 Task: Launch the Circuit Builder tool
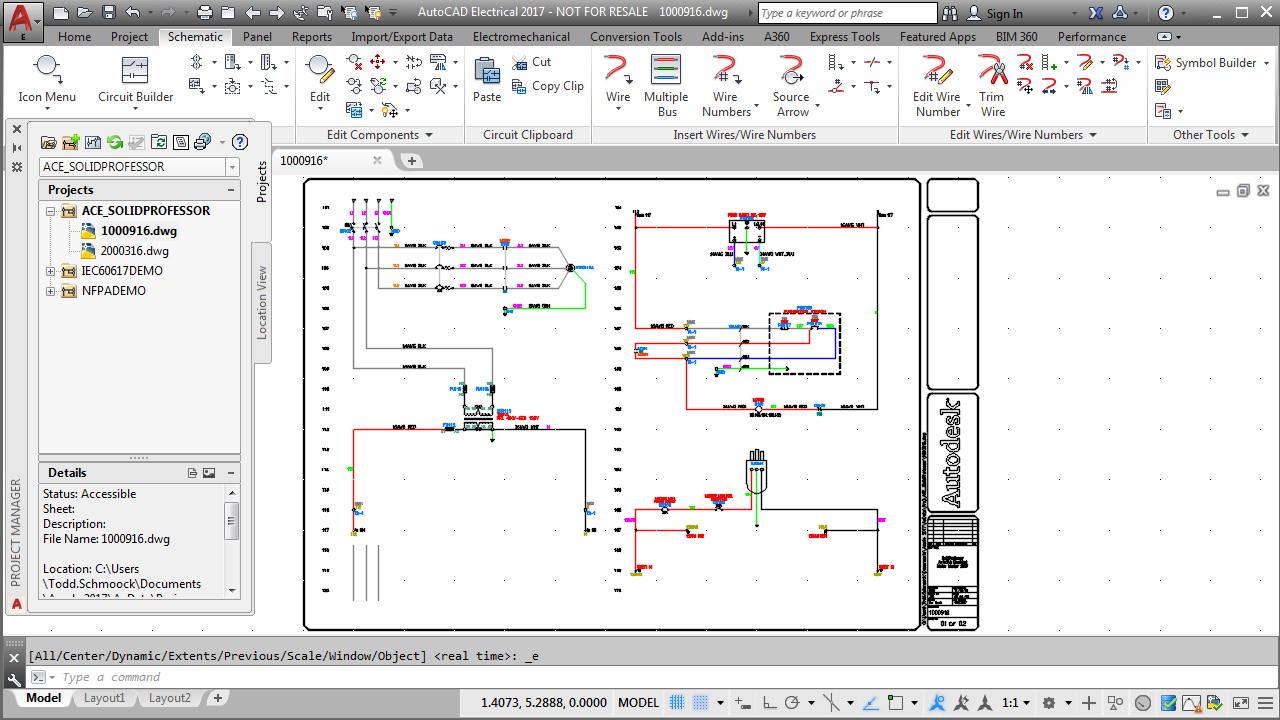pos(135,79)
